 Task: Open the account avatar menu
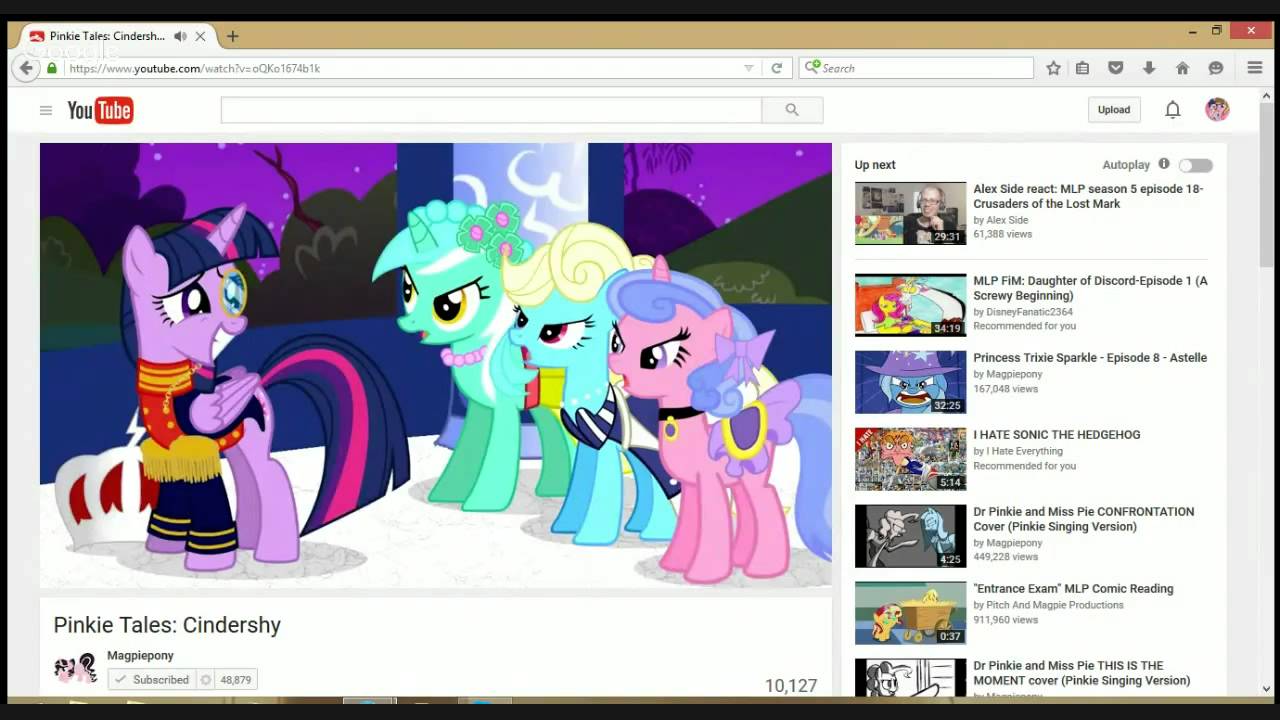(x=1217, y=110)
